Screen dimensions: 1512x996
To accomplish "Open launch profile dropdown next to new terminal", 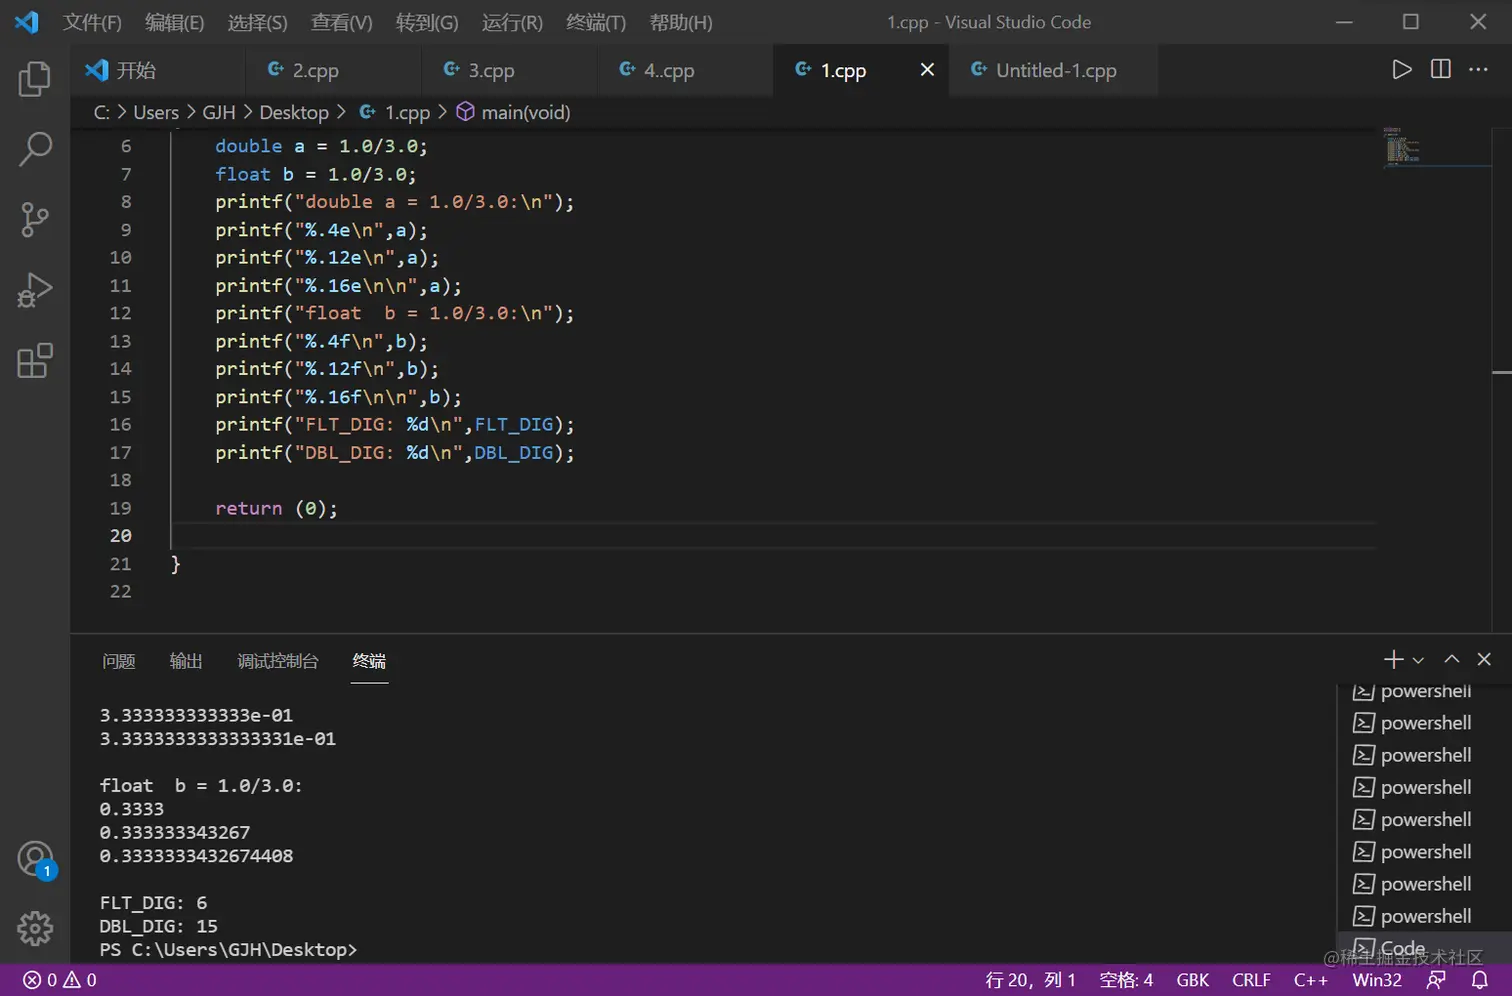I will pos(1418,660).
